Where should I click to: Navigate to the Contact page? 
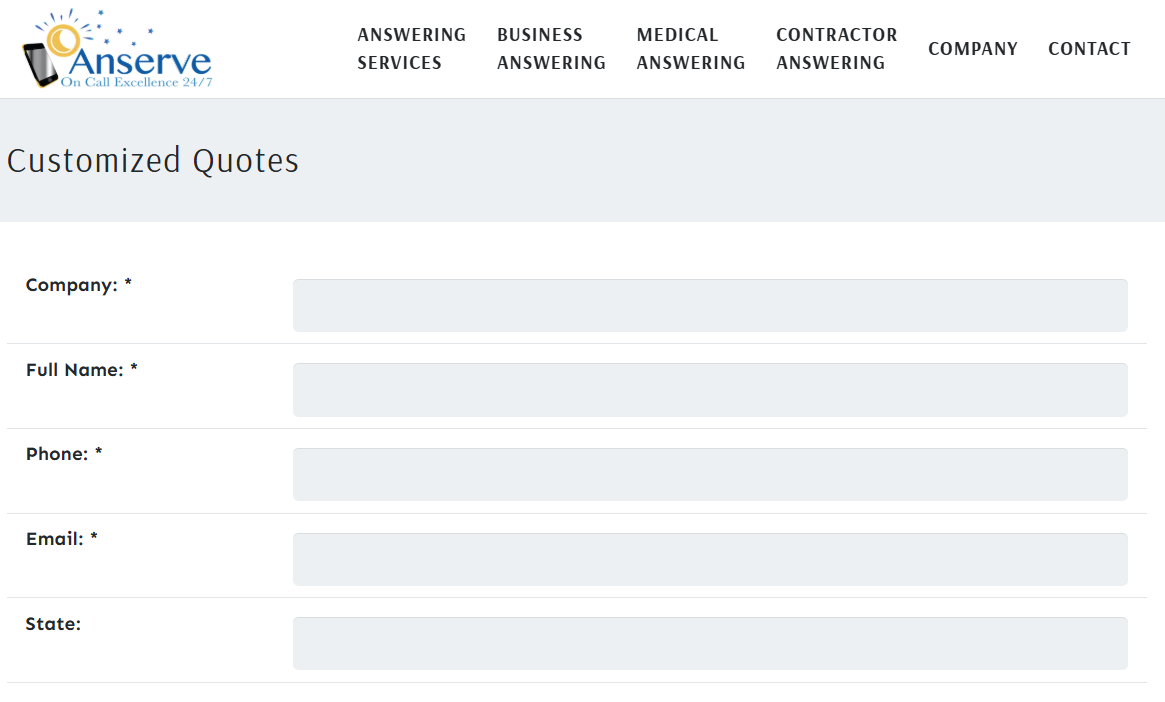[1089, 49]
